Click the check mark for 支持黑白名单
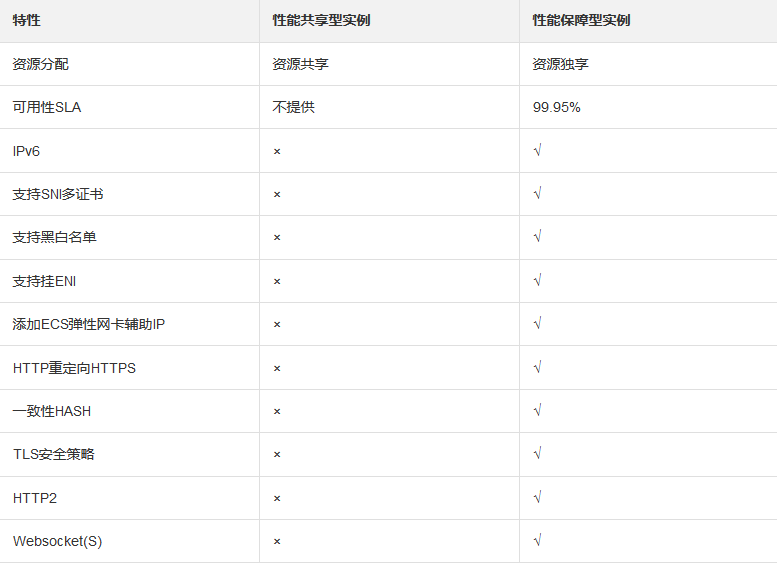The height and width of the screenshot is (567, 777). click(537, 237)
